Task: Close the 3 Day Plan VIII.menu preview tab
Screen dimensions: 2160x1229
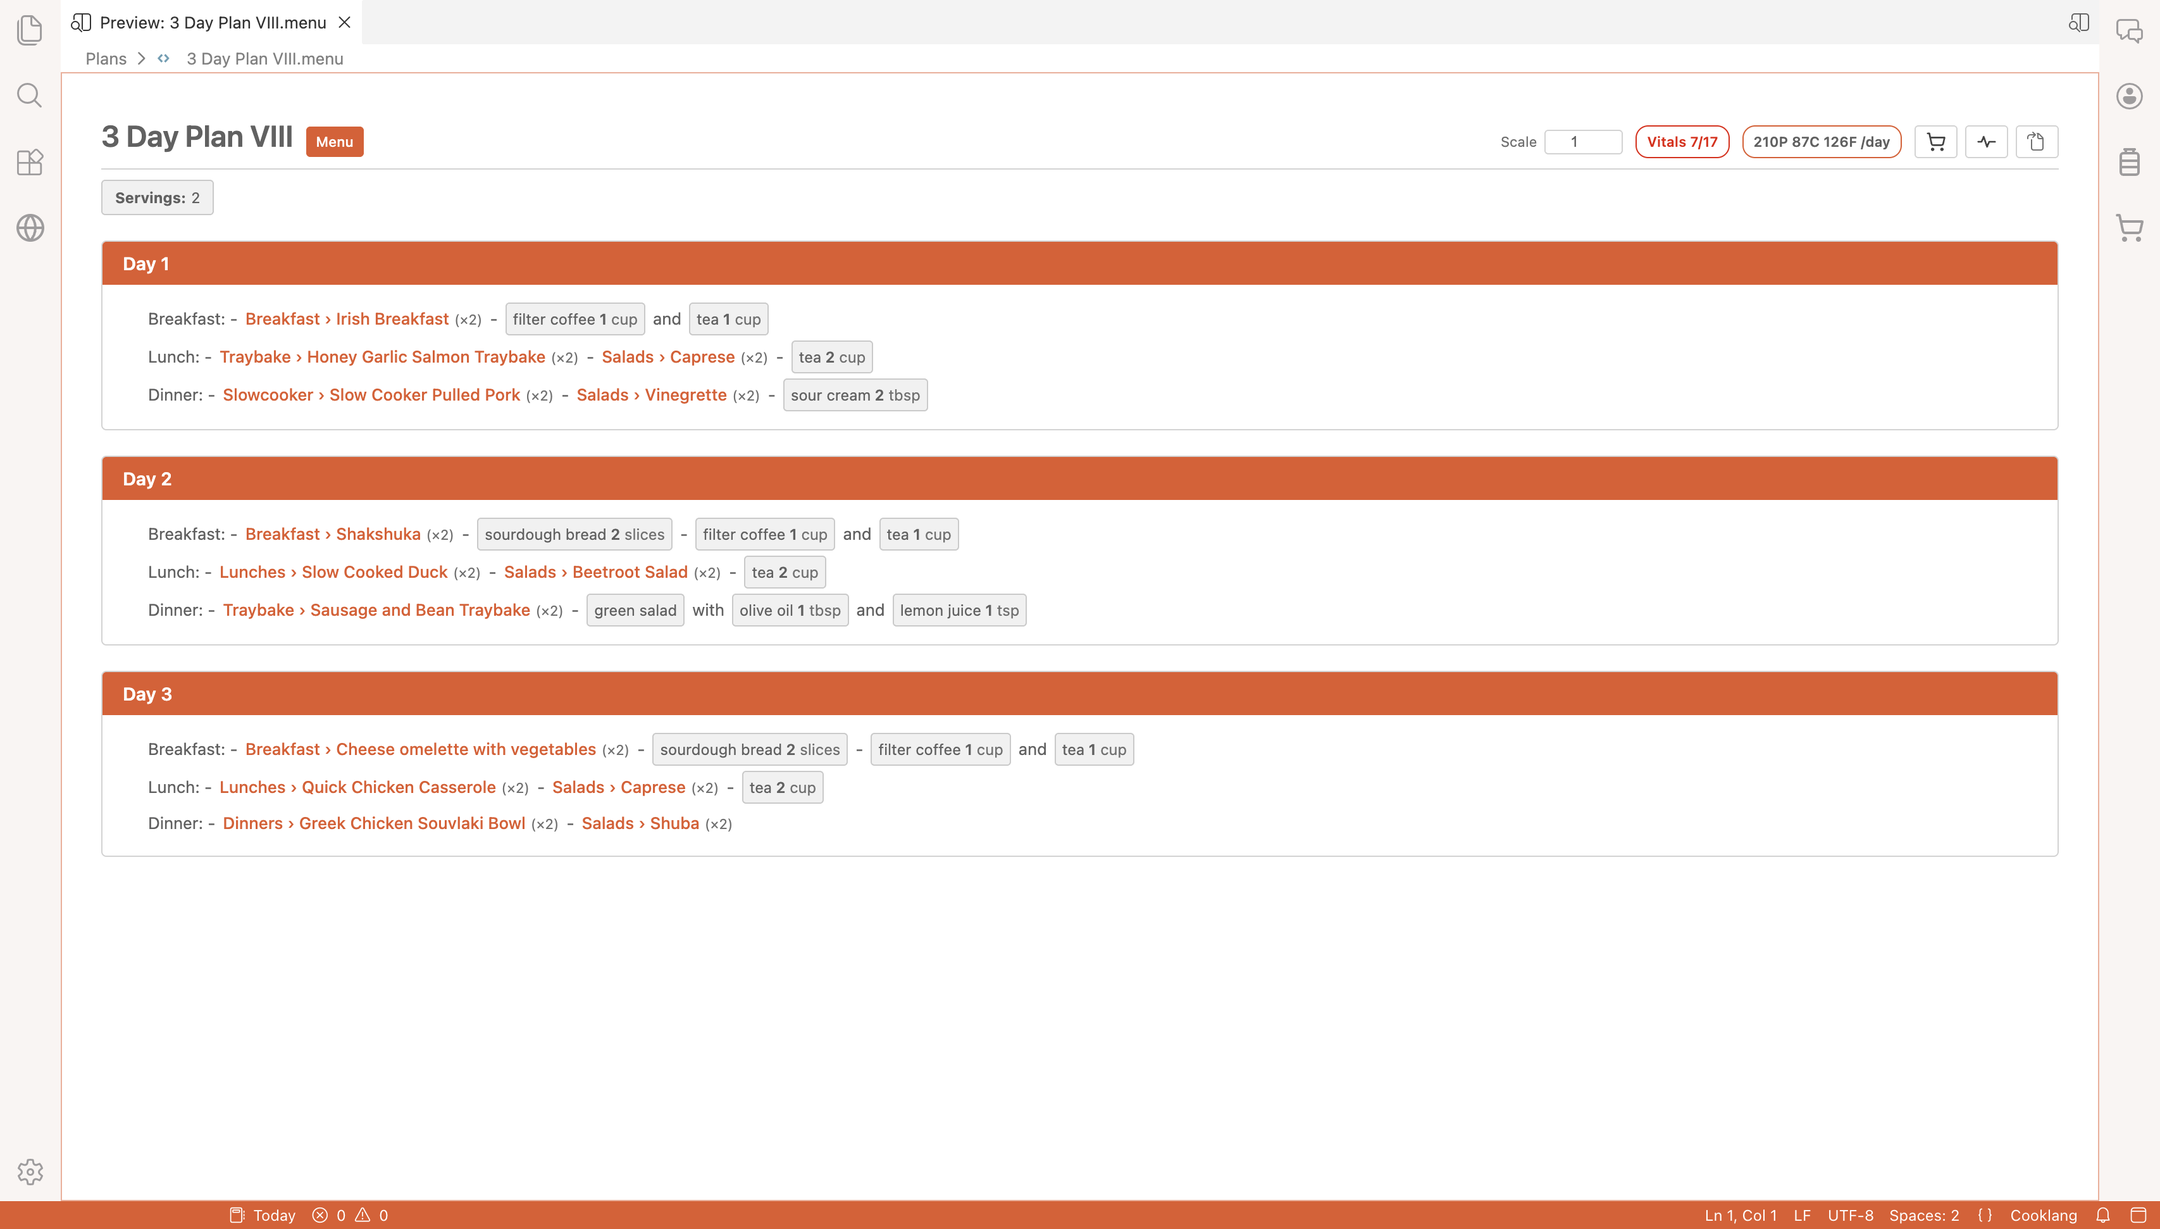Action: (x=344, y=22)
